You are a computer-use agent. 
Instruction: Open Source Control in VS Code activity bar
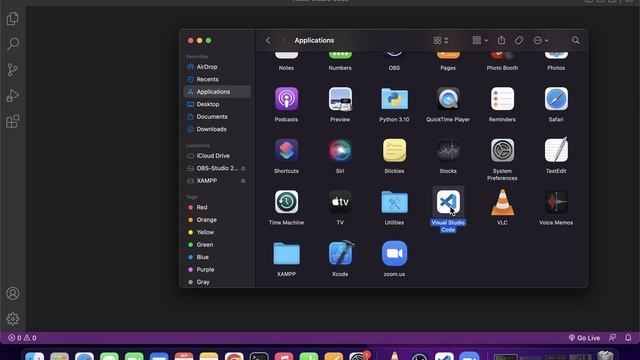(x=13, y=69)
